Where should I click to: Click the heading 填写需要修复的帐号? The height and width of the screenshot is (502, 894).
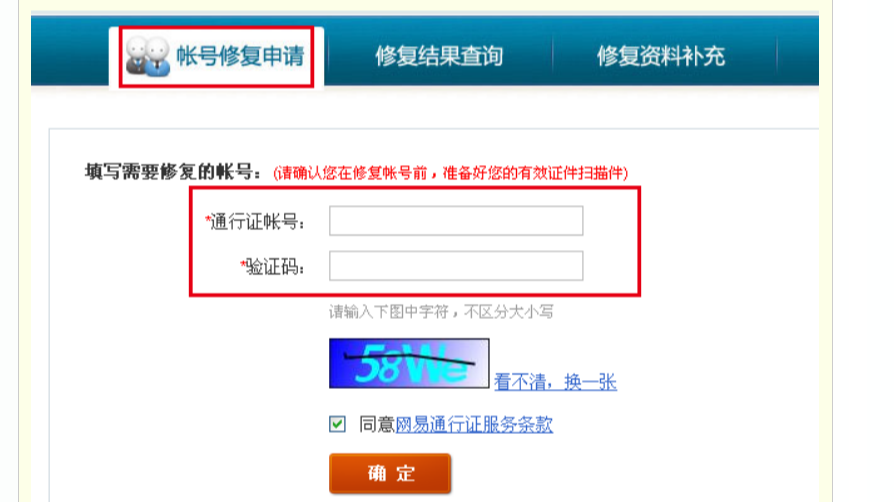[x=173, y=172]
